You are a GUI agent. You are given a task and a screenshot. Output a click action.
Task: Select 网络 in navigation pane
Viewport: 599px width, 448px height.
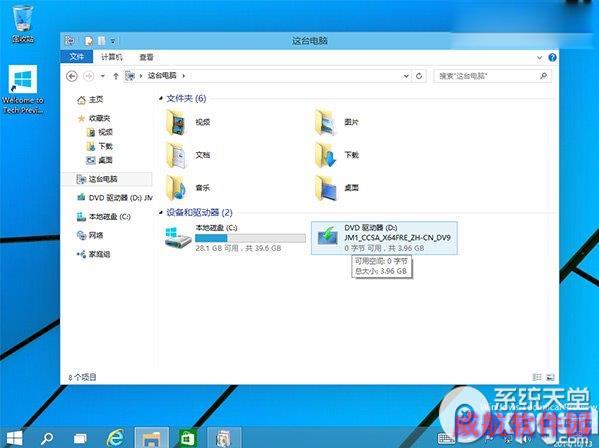[x=90, y=235]
